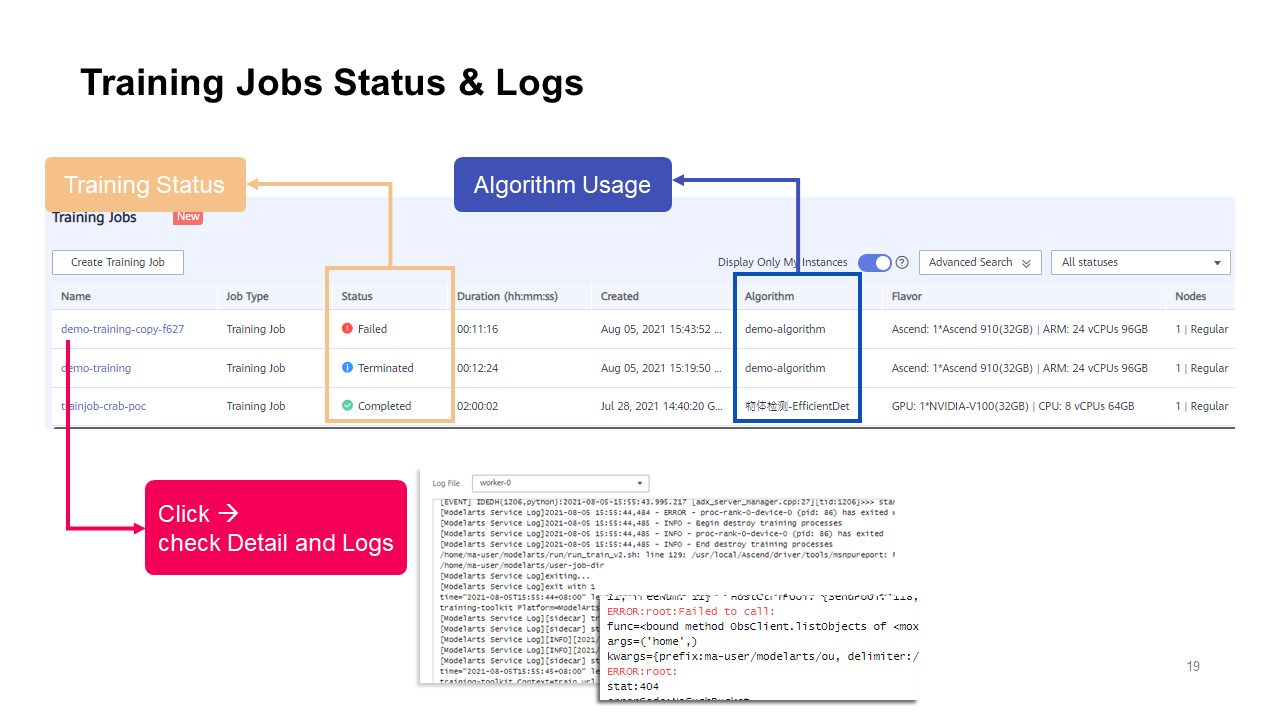Open the demo-training job link
The height and width of the screenshot is (720, 1280).
[96, 368]
